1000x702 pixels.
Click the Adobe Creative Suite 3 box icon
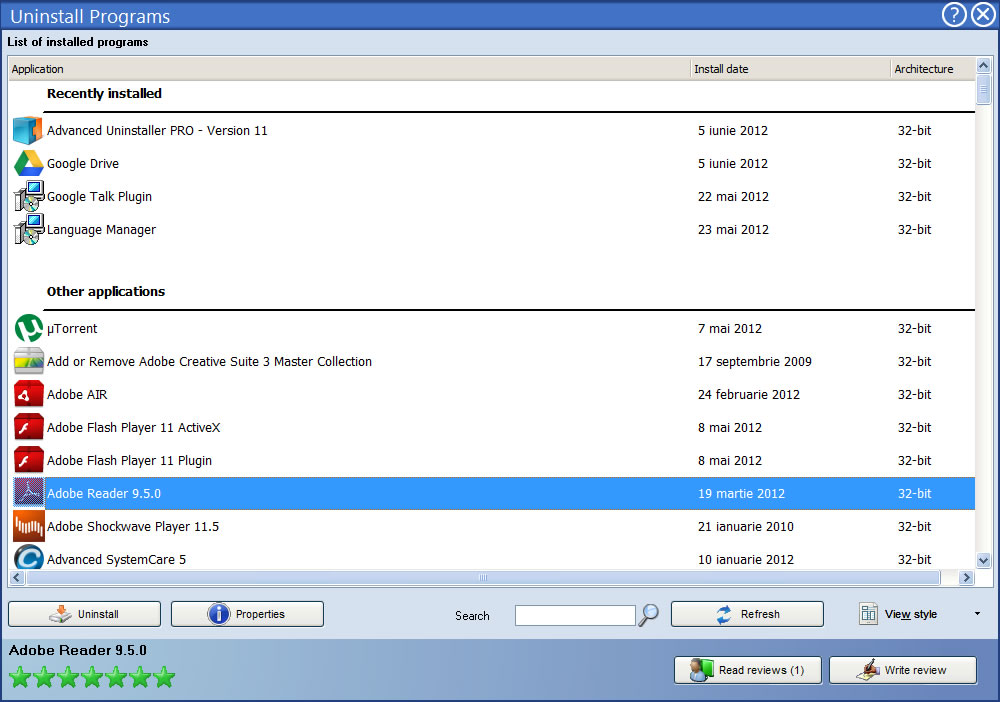click(28, 361)
